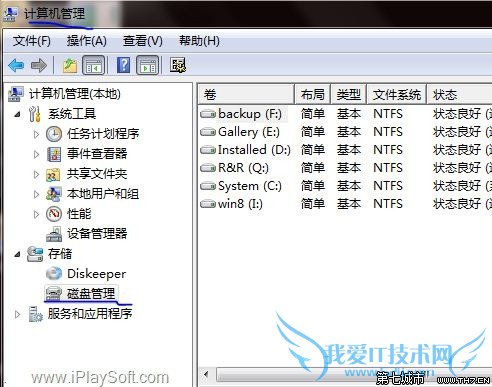Open Help via the question mark icon
The image size is (492, 387).
click(x=123, y=65)
